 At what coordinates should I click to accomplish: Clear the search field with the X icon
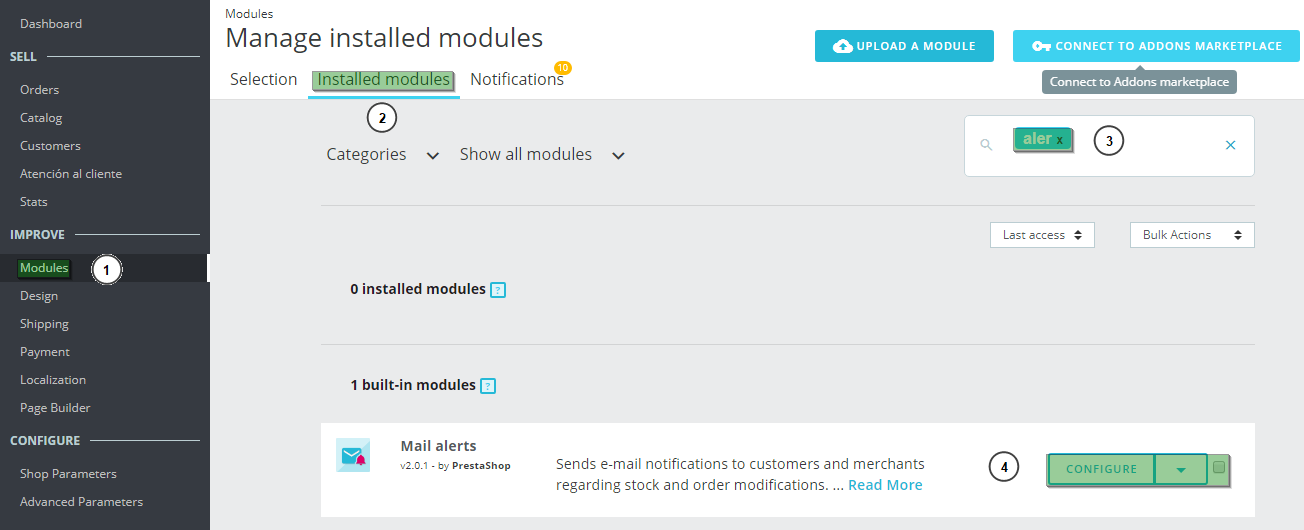click(1230, 145)
